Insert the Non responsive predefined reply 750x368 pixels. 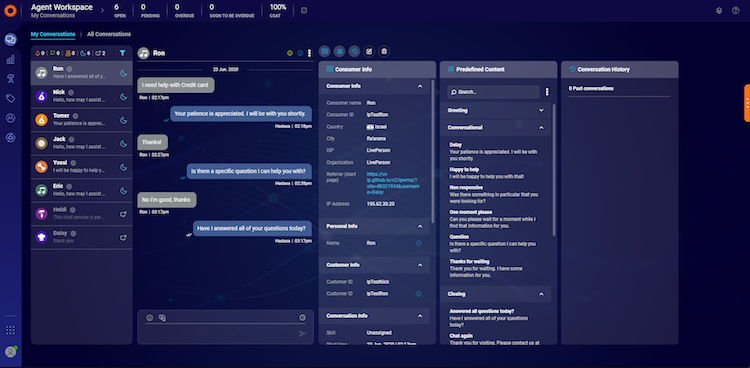tap(494, 195)
